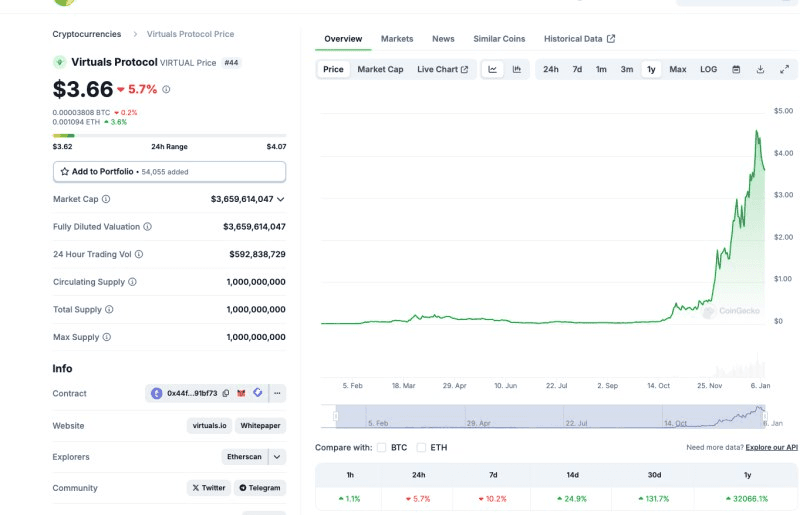Viewport: 800px width, 515px height.
Task: Click right handle of chart range navigator
Action: tap(764, 416)
